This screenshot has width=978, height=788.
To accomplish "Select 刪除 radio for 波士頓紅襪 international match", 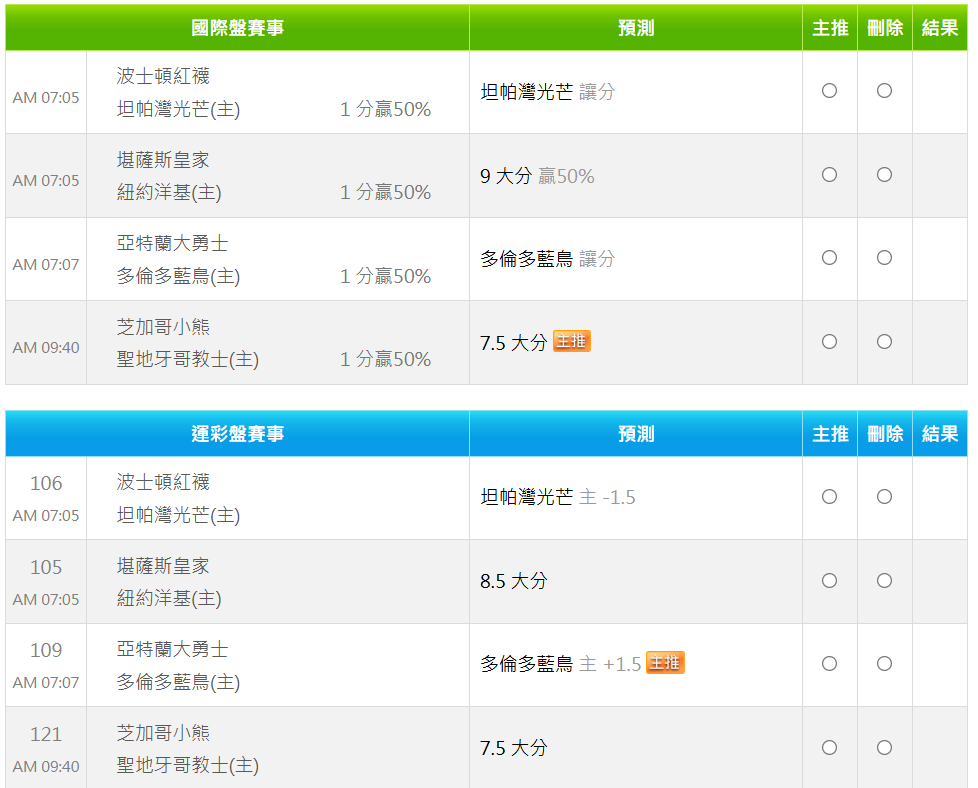I will [x=884, y=90].
